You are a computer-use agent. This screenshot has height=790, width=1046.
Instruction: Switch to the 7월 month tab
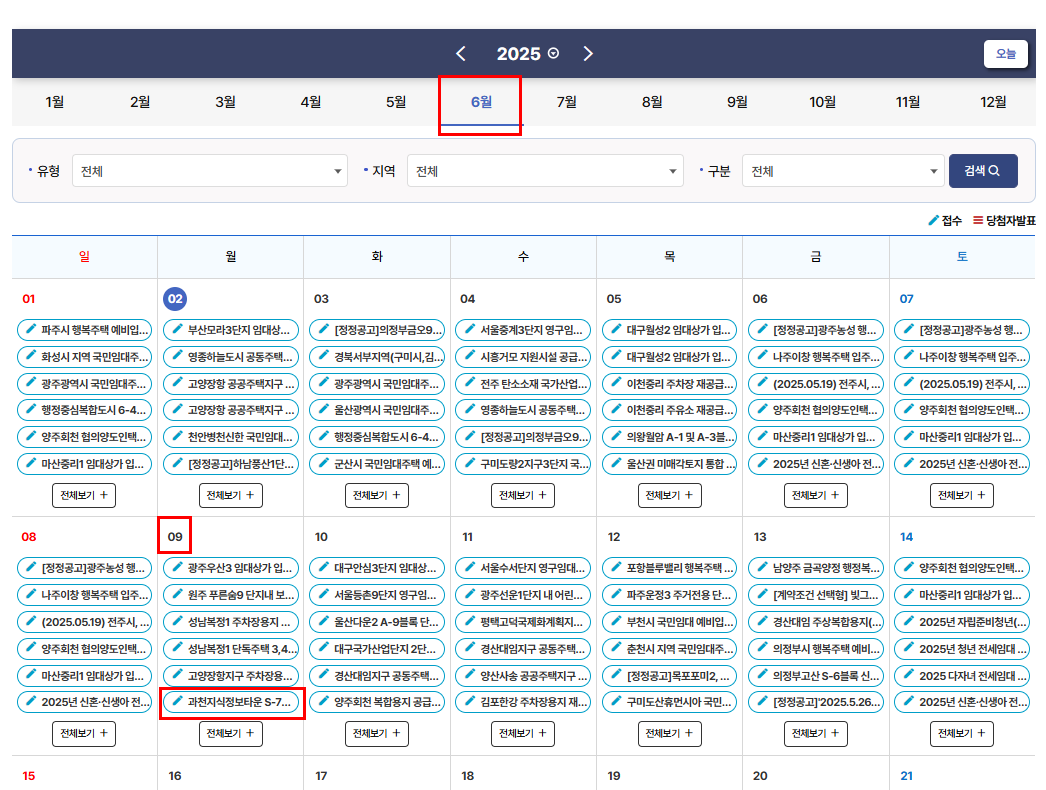pos(566,102)
